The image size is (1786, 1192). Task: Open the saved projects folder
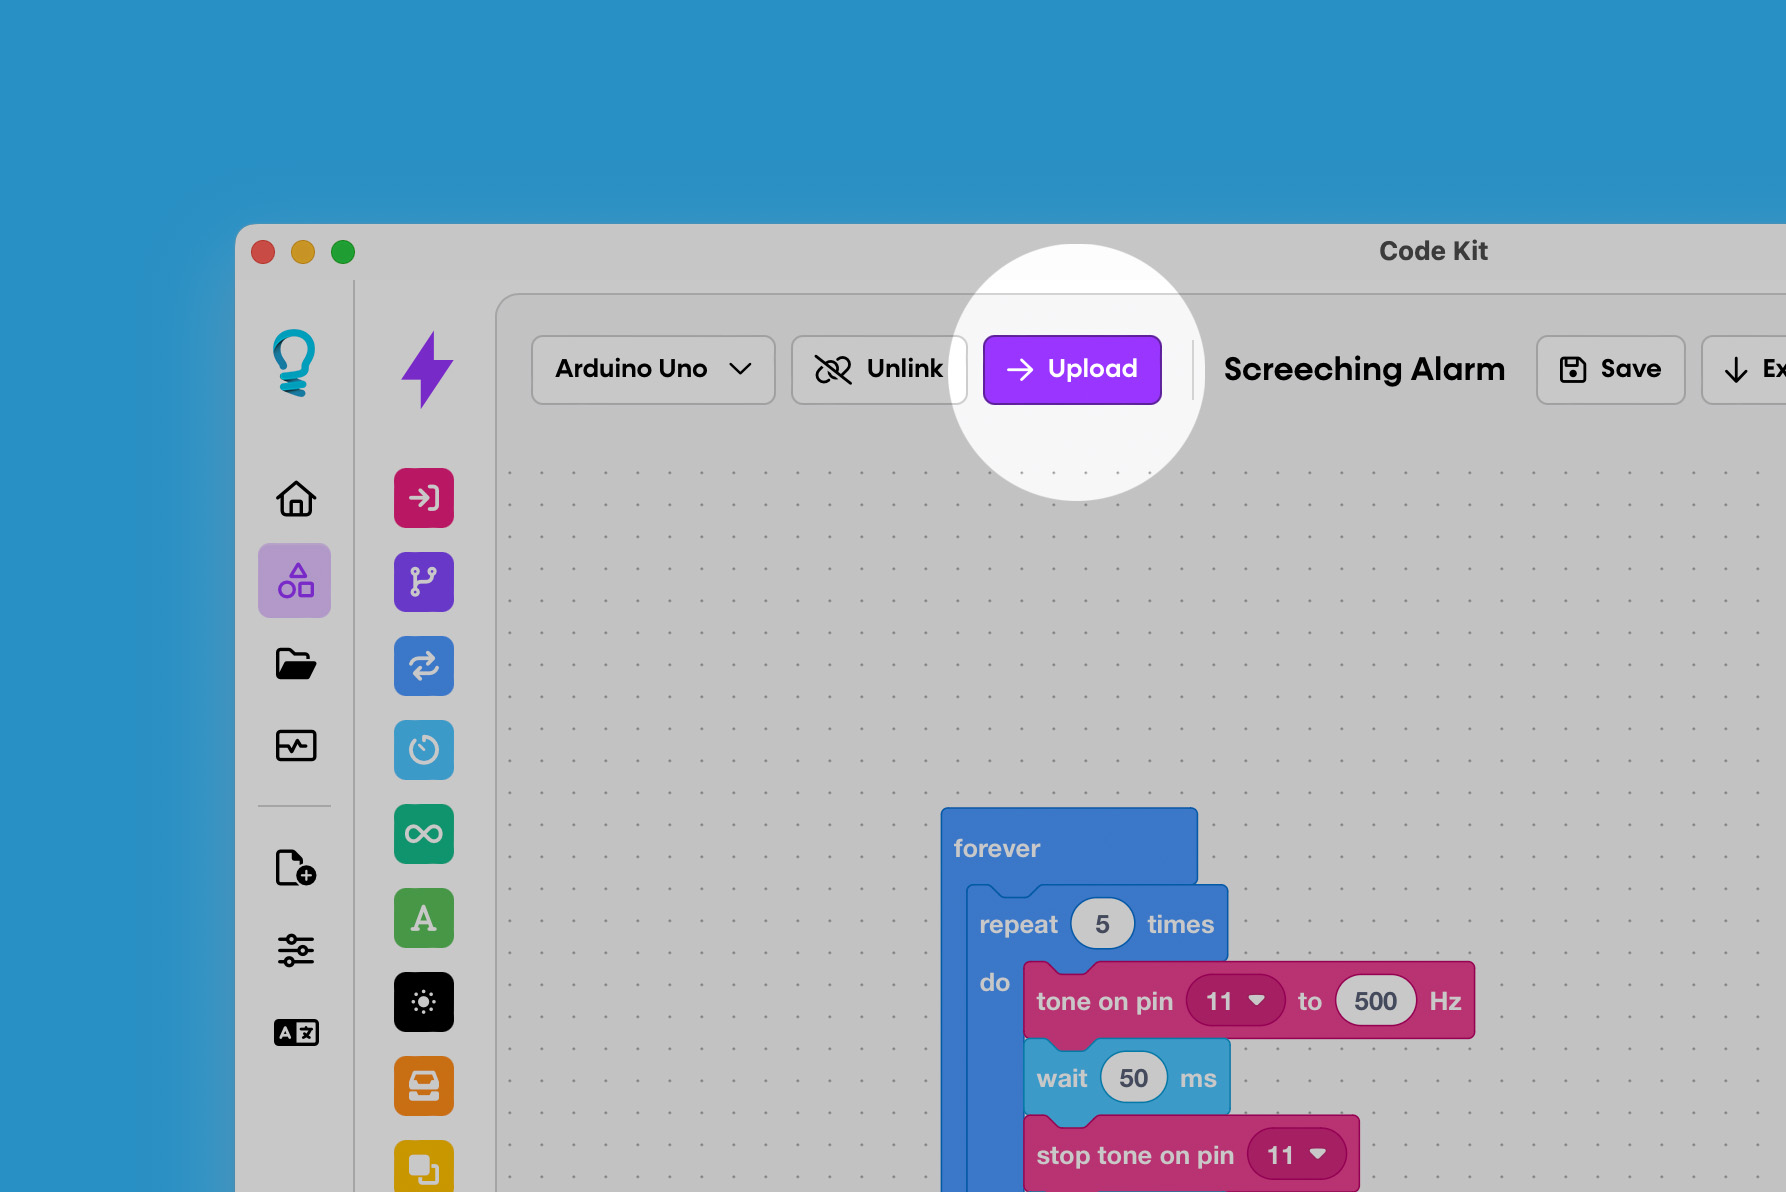click(x=294, y=664)
